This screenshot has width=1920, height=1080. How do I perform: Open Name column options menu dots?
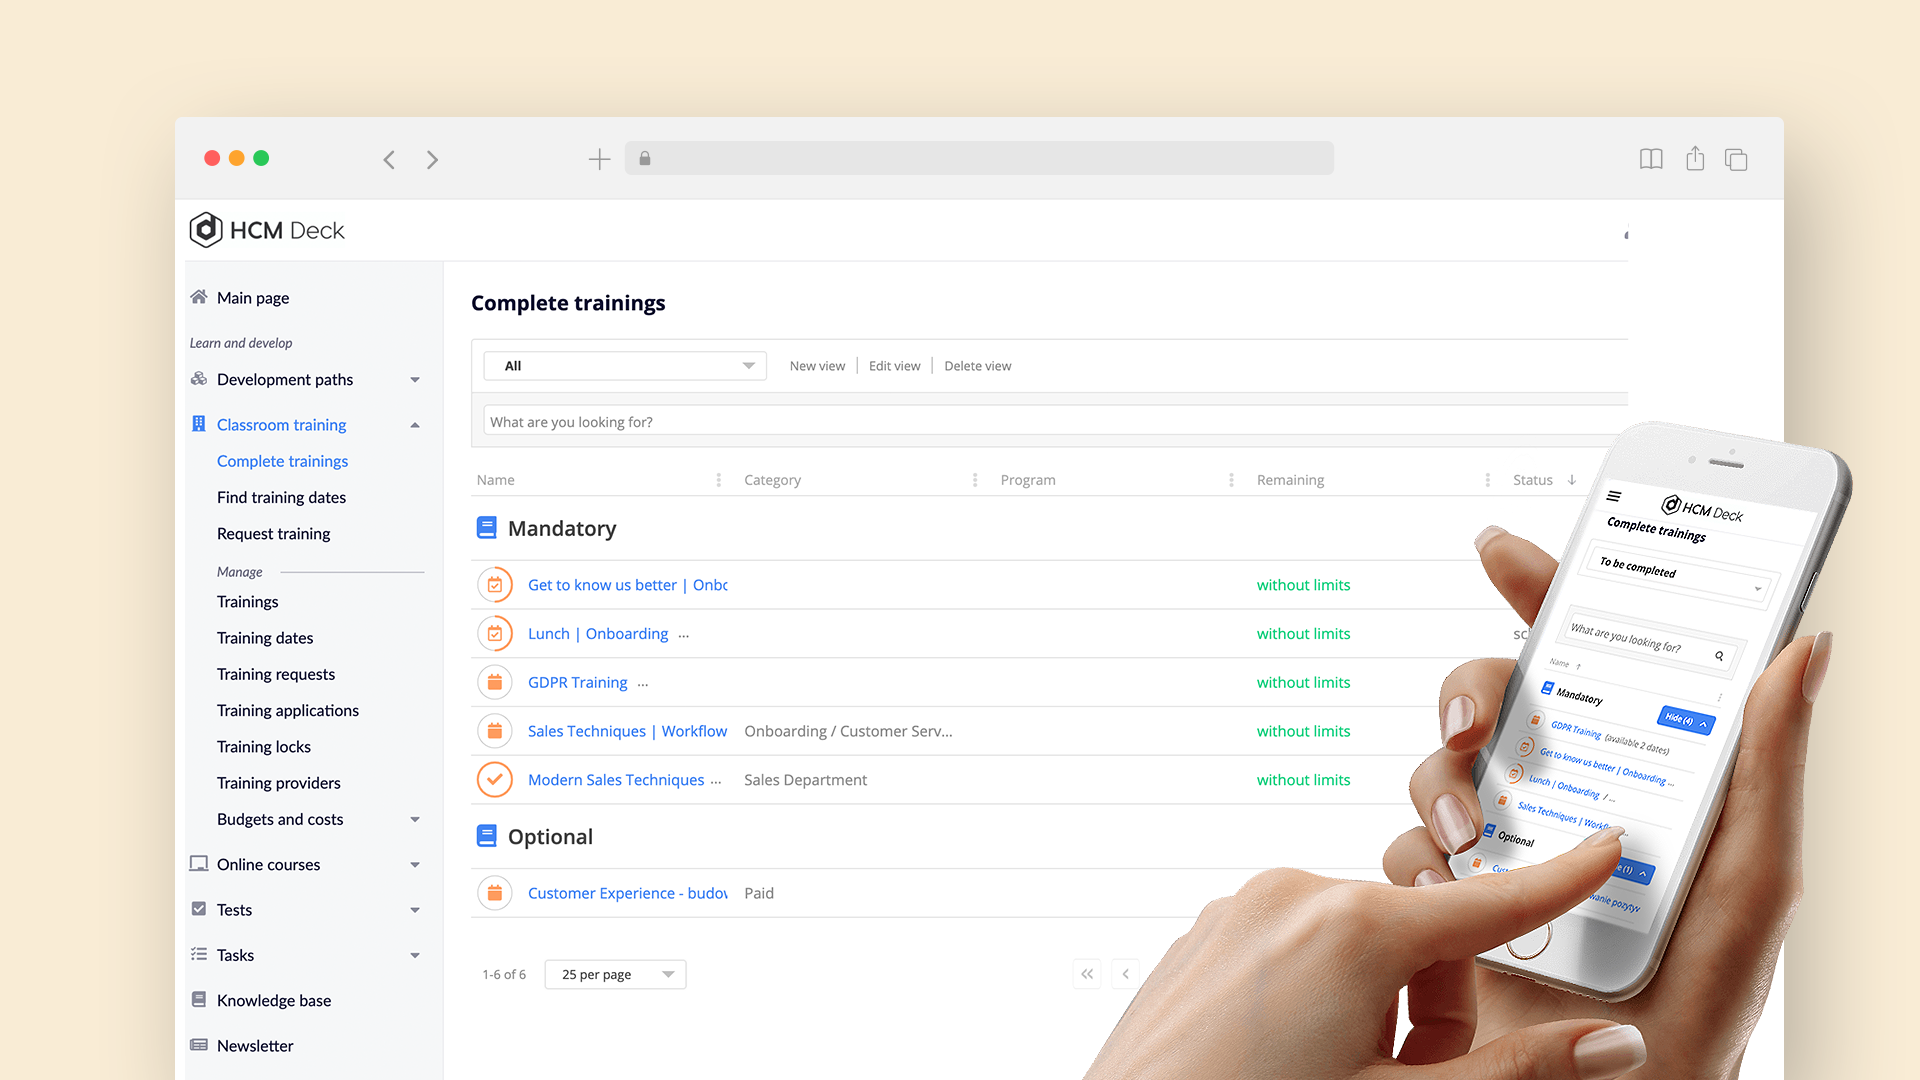(719, 480)
